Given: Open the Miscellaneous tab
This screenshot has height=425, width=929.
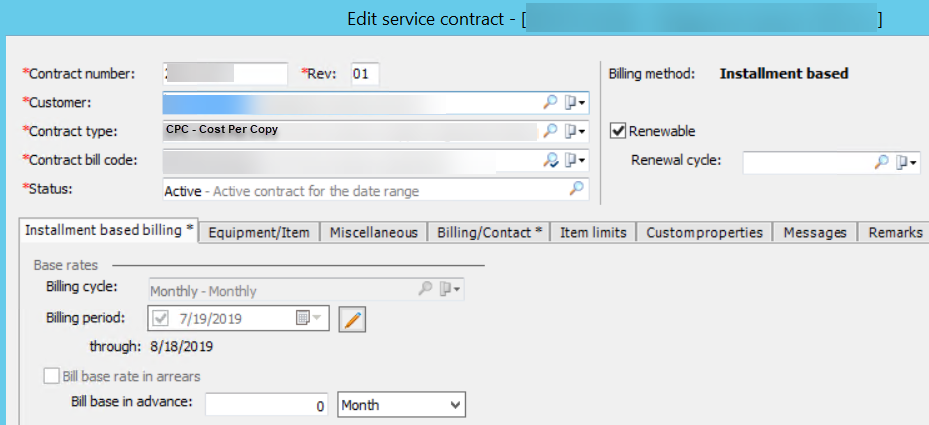Looking at the screenshot, I should click(x=374, y=233).
